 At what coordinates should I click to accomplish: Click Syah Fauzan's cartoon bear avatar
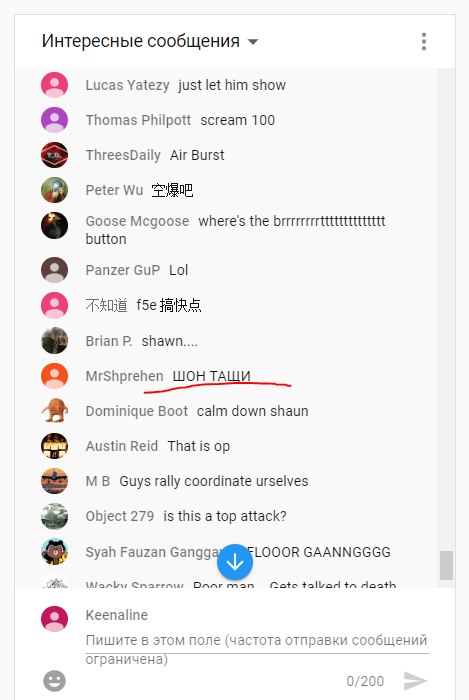click(54, 552)
